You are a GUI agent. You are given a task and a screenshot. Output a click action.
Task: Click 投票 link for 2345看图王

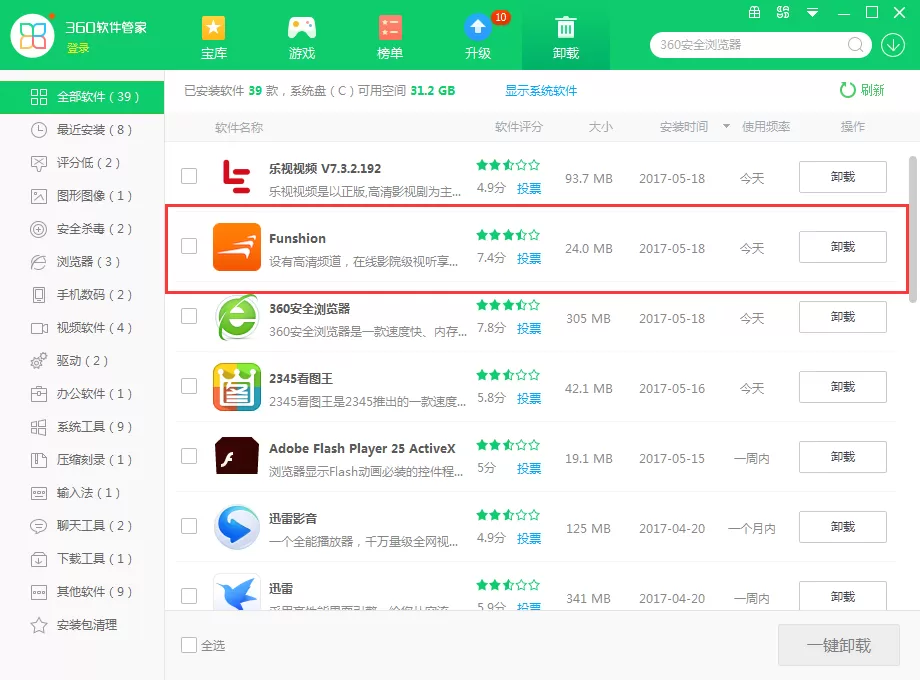pyautogui.click(x=529, y=398)
